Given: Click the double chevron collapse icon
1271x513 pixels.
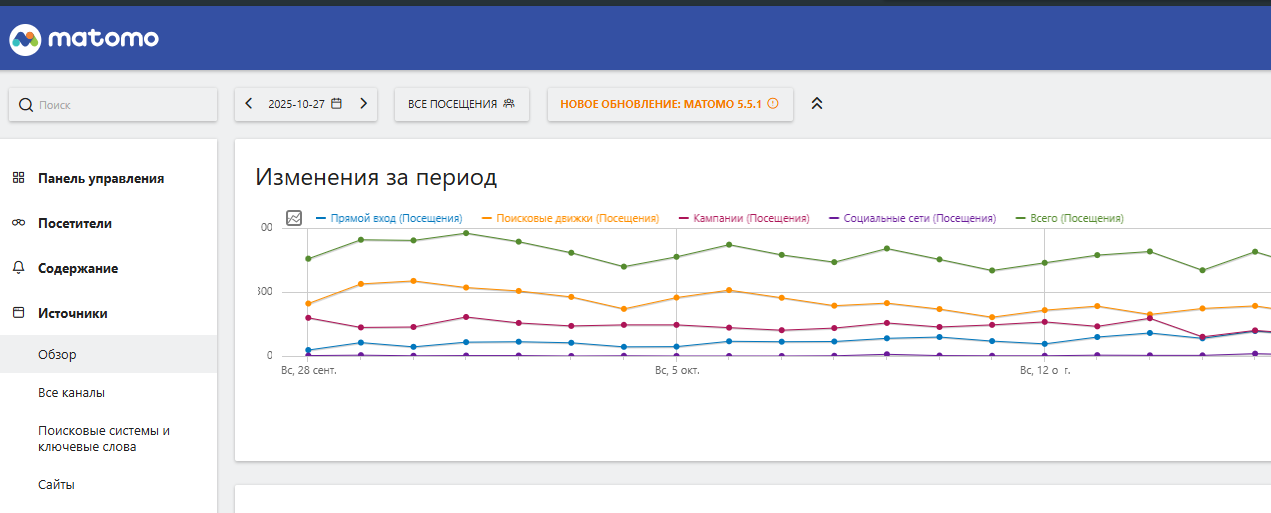Looking at the screenshot, I should pos(816,104).
